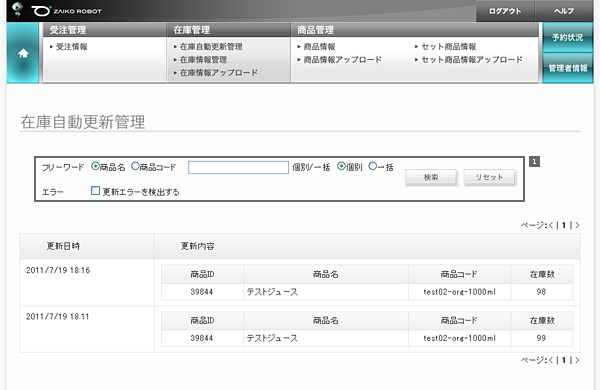Open 在庫情報管理 menu link
Image resolution: width=600 pixels, height=390 pixels.
point(203,60)
